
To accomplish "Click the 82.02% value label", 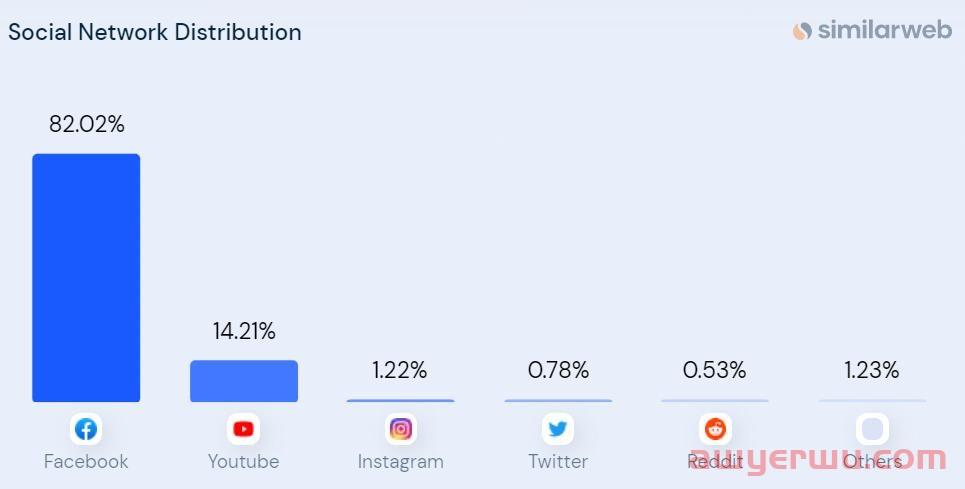I will tap(87, 125).
